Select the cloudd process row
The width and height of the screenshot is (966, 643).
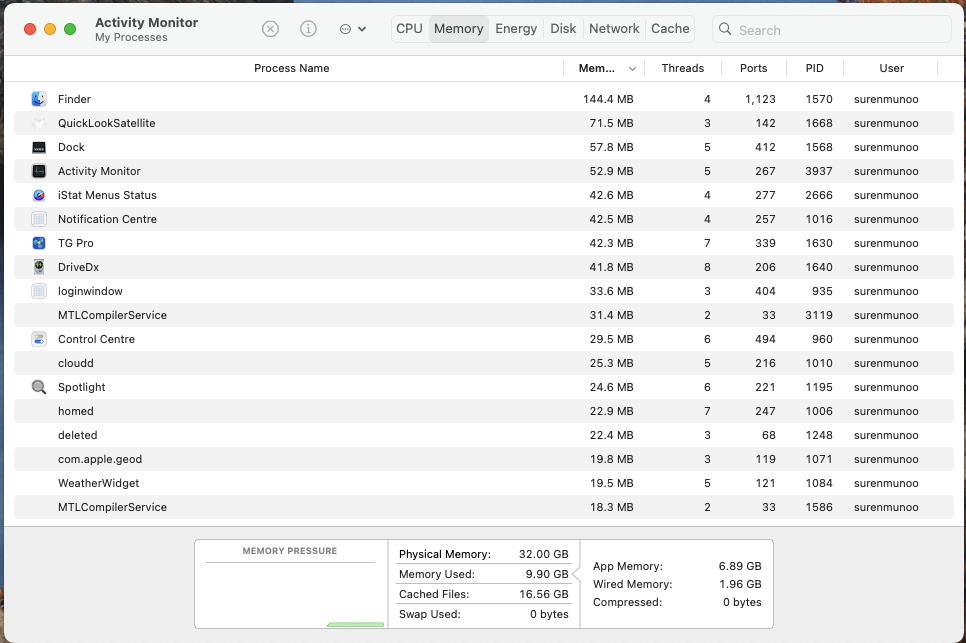coord(484,363)
